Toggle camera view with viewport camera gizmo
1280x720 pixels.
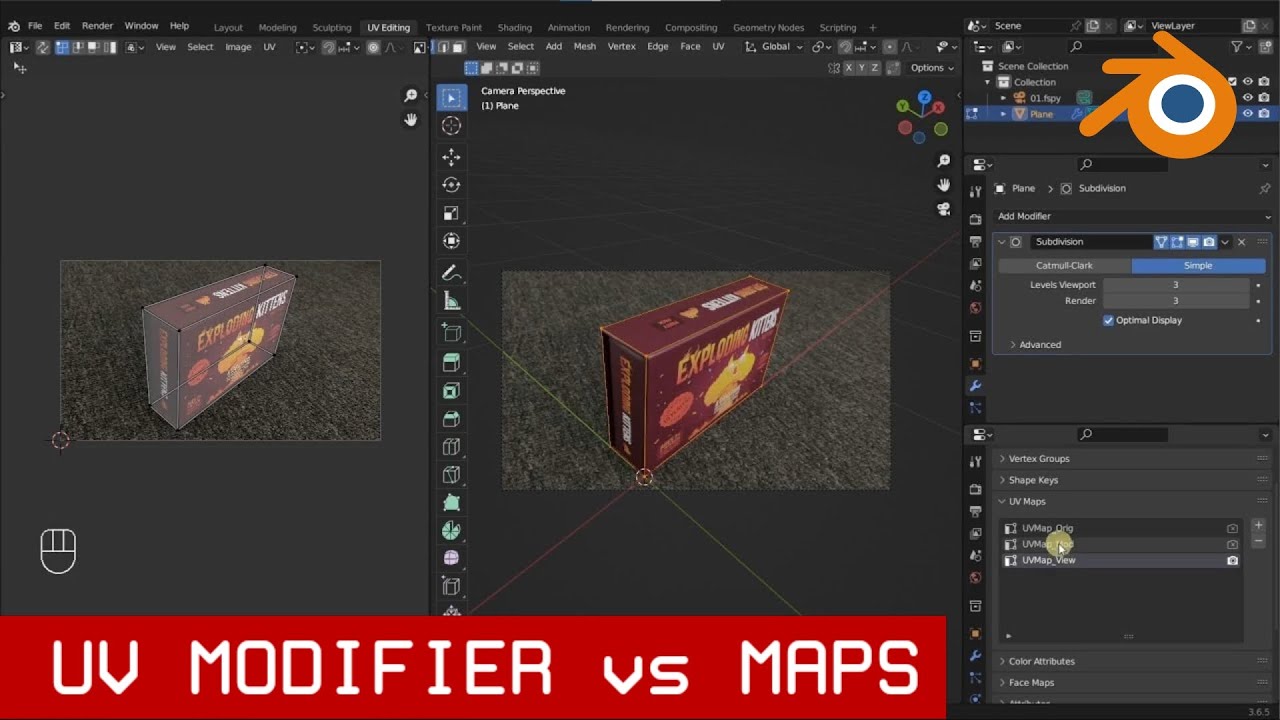click(943, 209)
